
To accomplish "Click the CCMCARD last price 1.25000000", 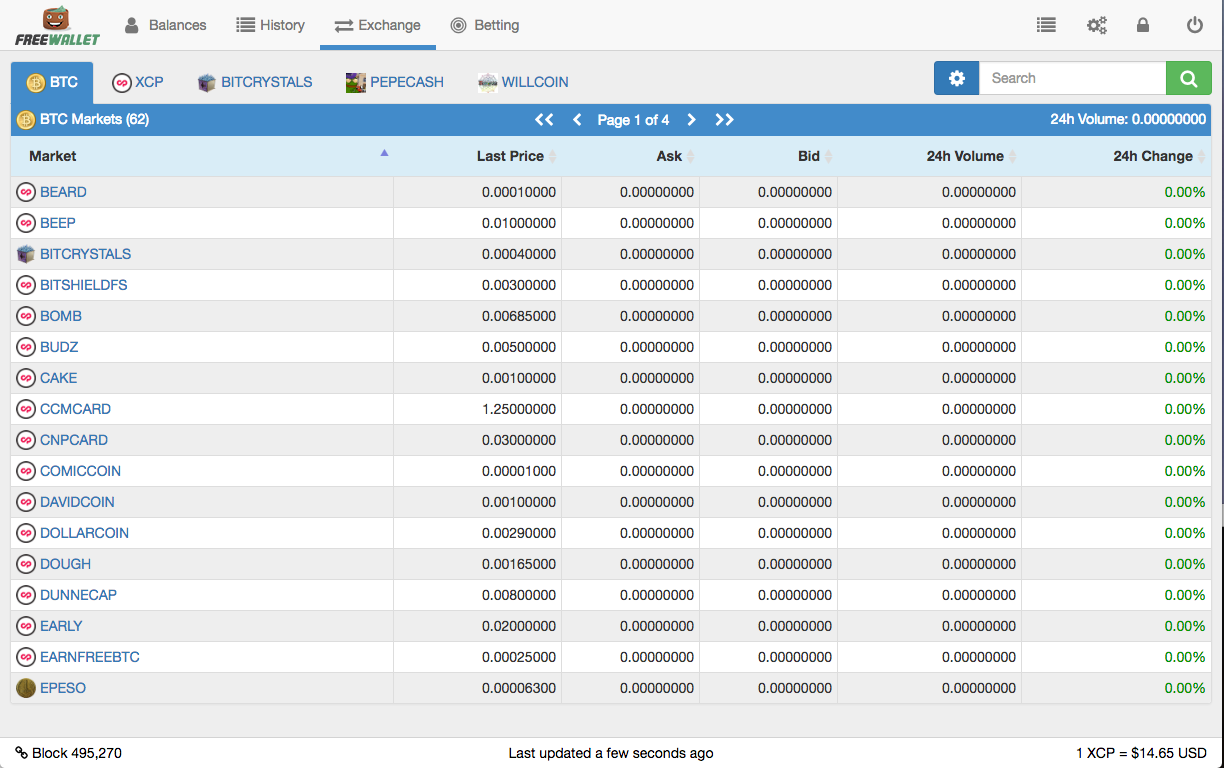I will click(x=519, y=409).
